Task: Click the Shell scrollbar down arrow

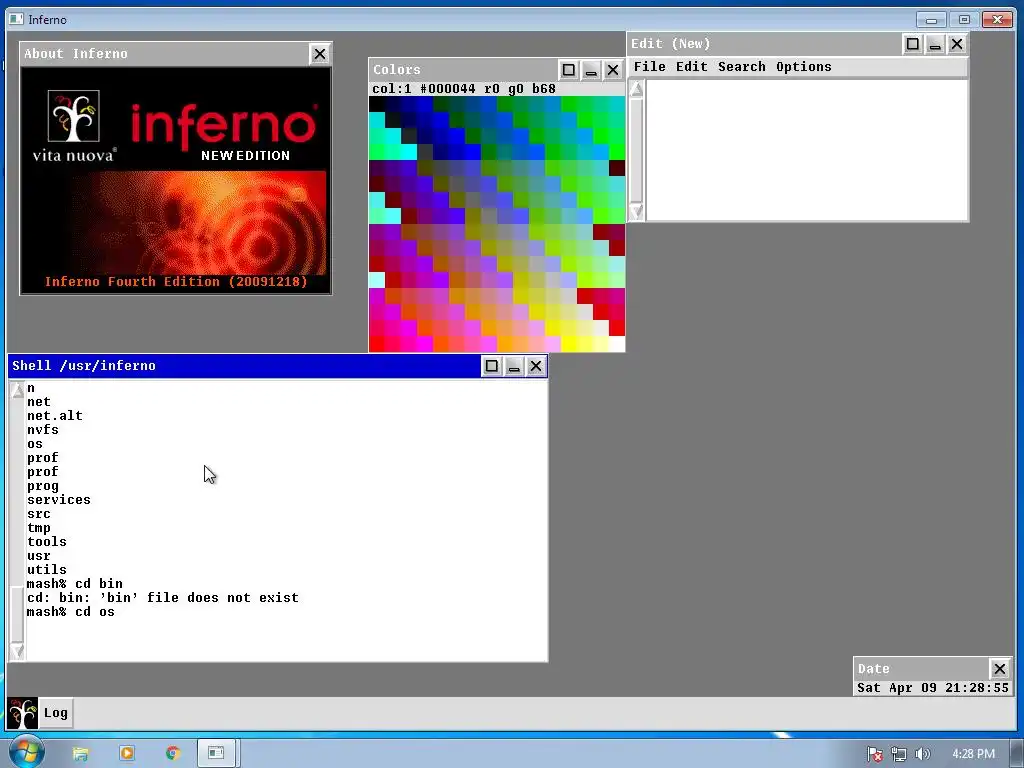Action: click(x=17, y=651)
